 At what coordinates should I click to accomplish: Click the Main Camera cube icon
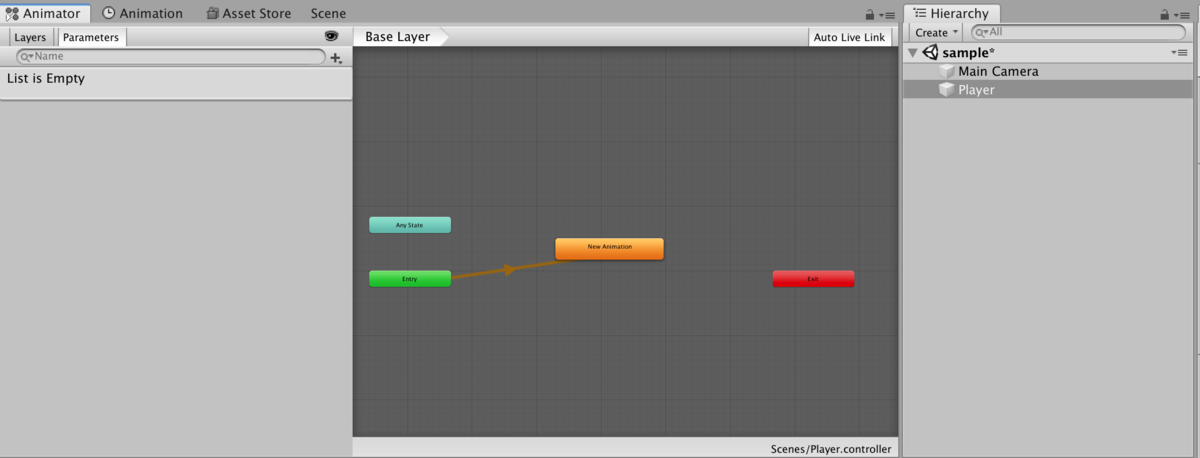tap(946, 71)
